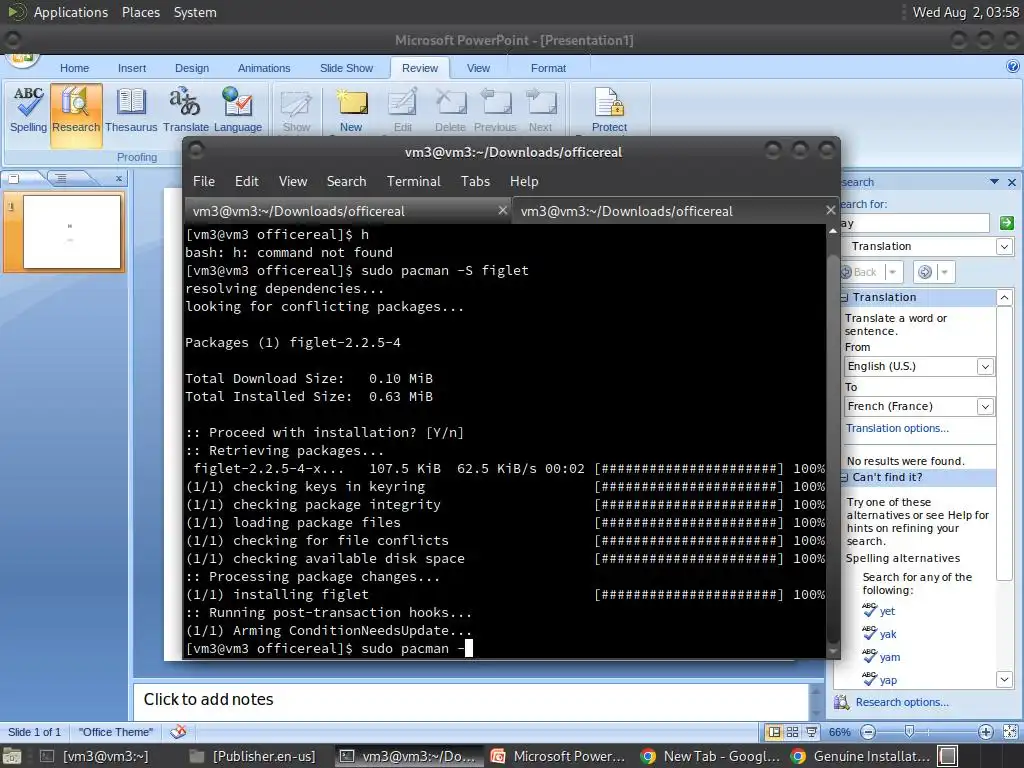
Task: Click the notes area to add notes
Action: tap(470, 699)
